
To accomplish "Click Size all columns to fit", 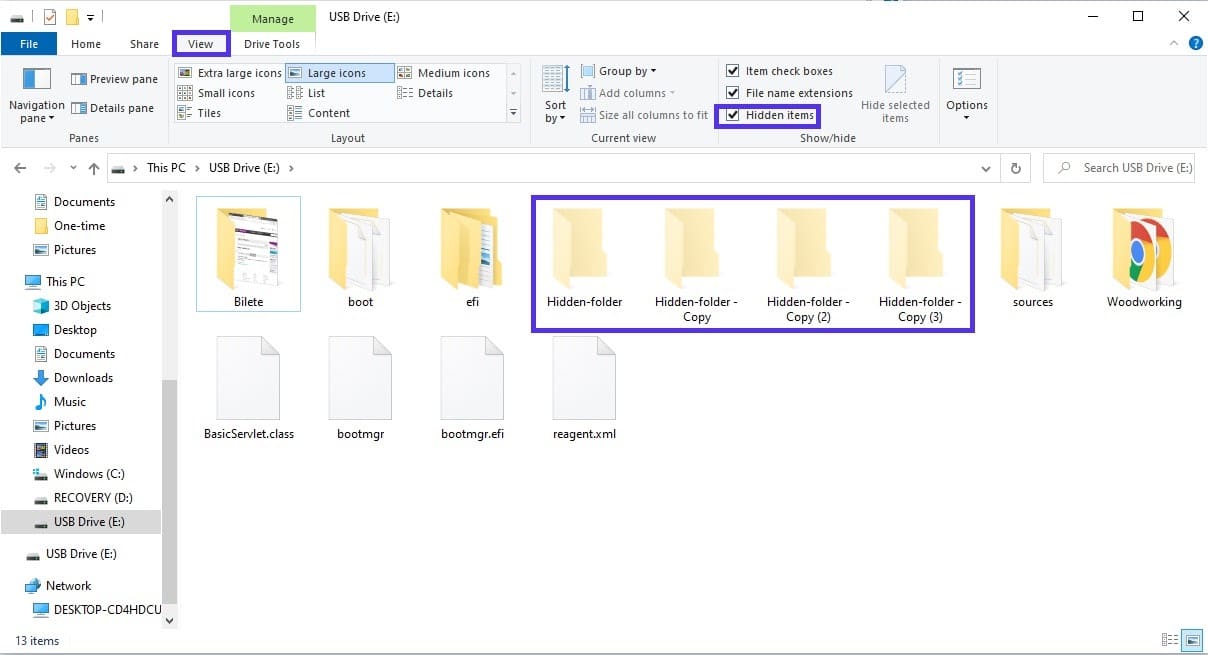I will pyautogui.click(x=644, y=115).
